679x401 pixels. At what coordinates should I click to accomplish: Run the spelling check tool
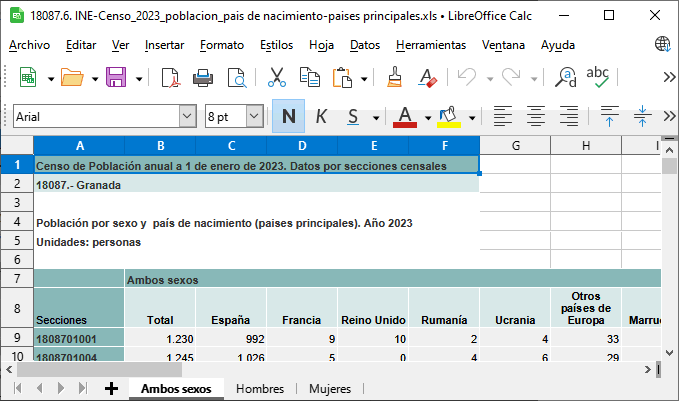click(x=598, y=77)
